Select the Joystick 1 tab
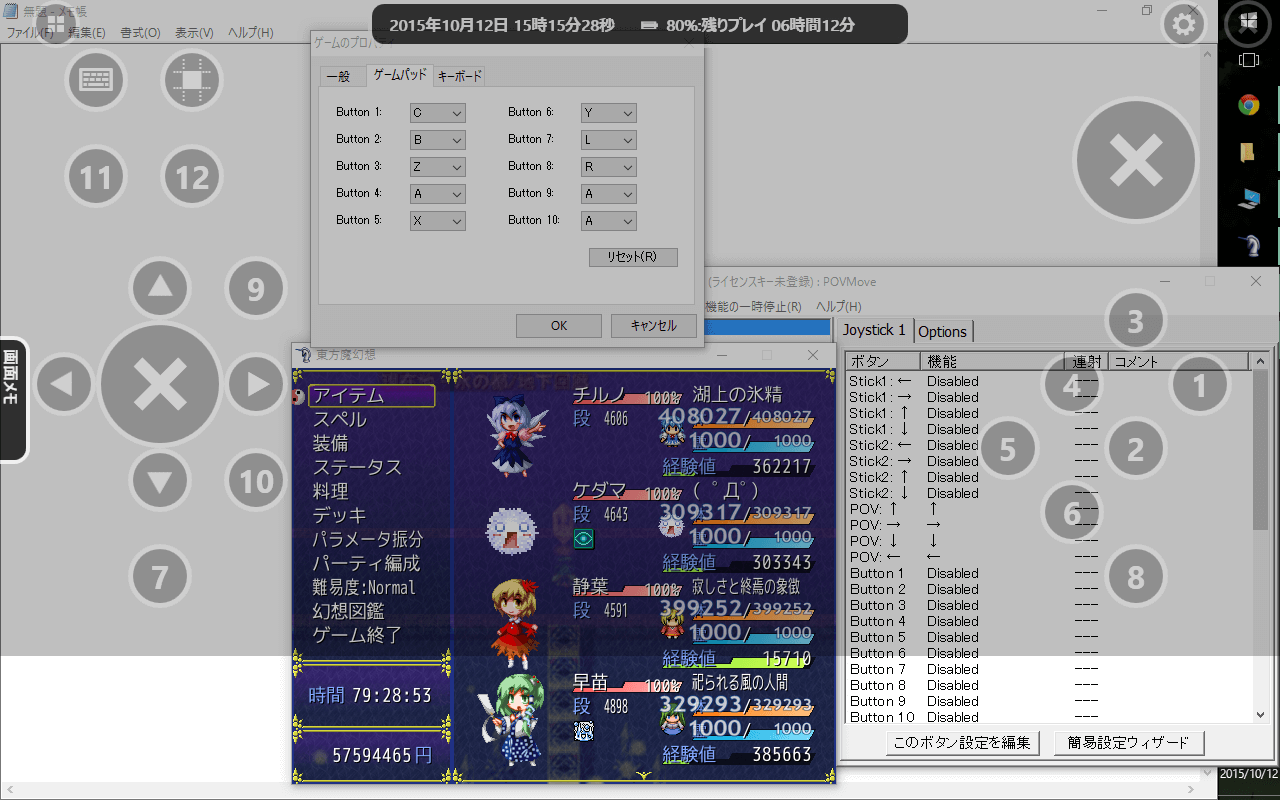The image size is (1280, 800). tap(875, 330)
